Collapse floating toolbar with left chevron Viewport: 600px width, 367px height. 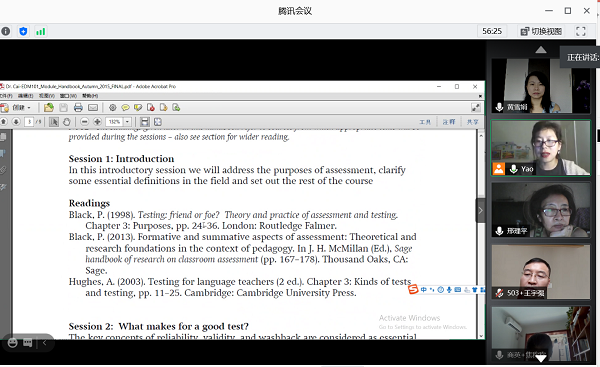(x=44, y=343)
